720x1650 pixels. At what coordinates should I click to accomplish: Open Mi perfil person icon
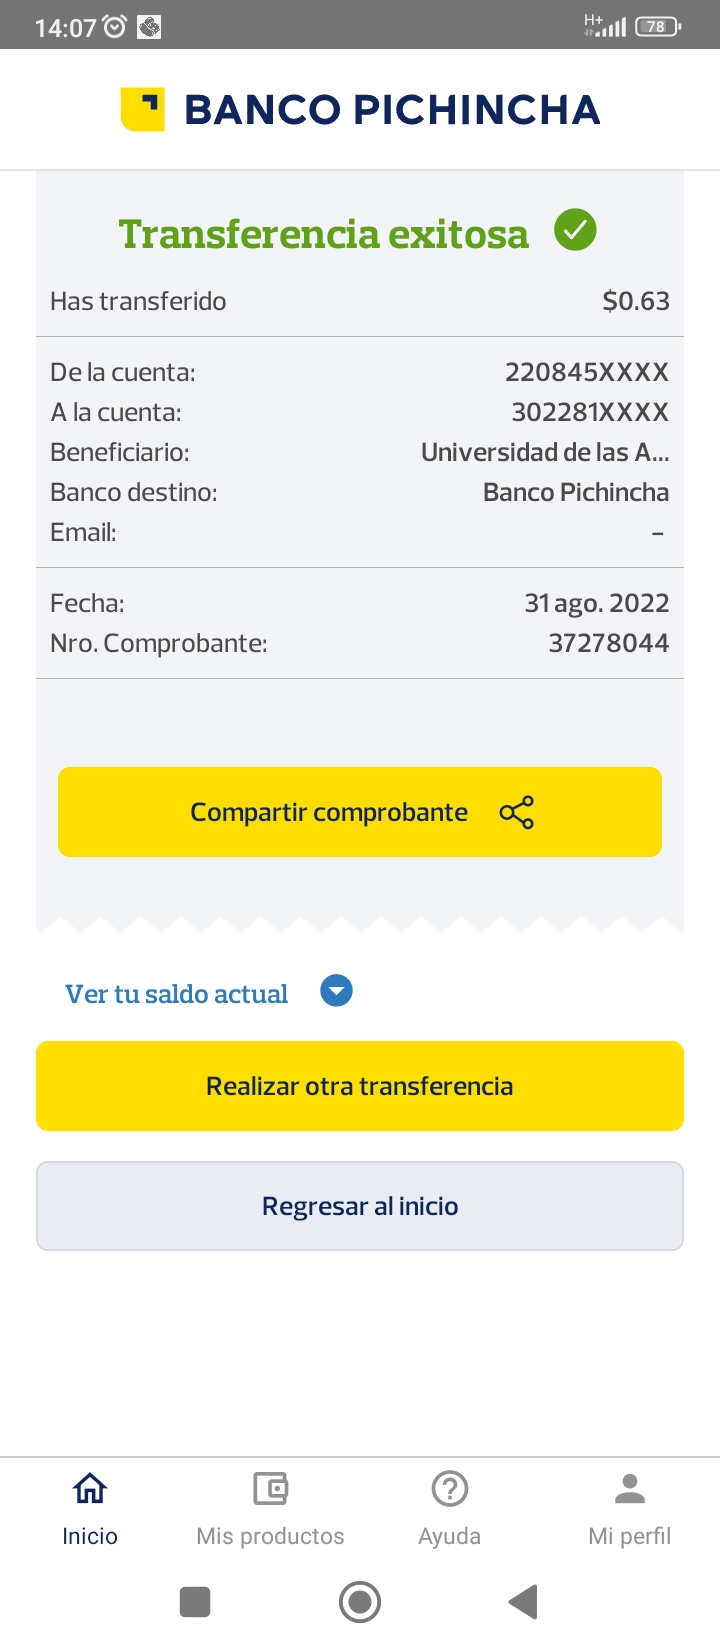click(630, 1489)
